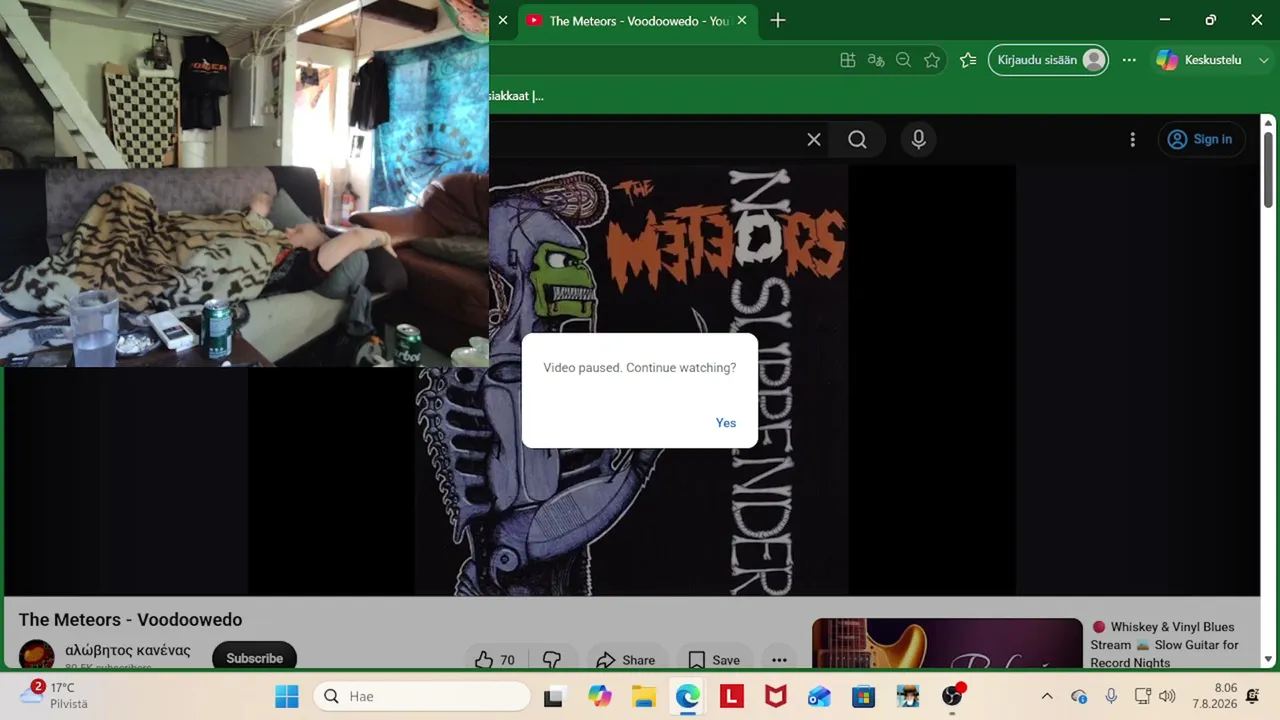Image resolution: width=1280 pixels, height=720 pixels.
Task: Click the scrollbar down arrow
Action: point(1268,659)
